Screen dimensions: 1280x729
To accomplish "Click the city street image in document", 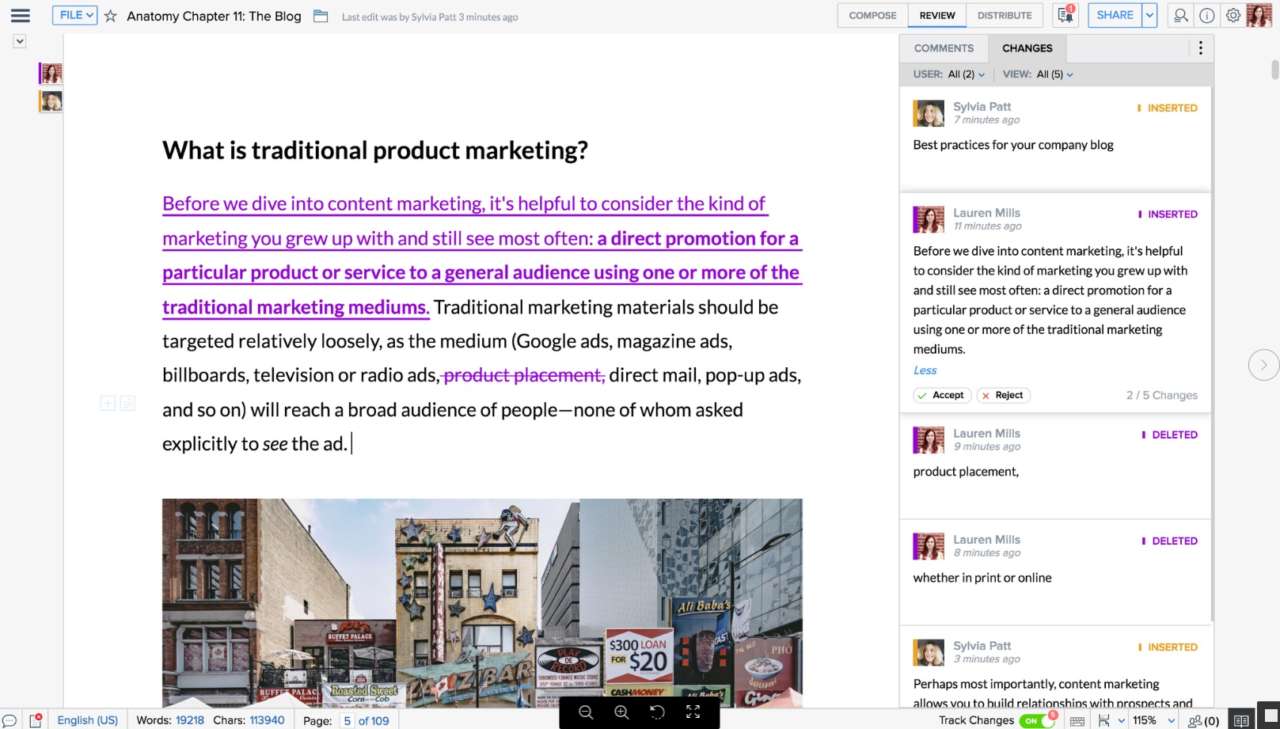I will click(482, 603).
